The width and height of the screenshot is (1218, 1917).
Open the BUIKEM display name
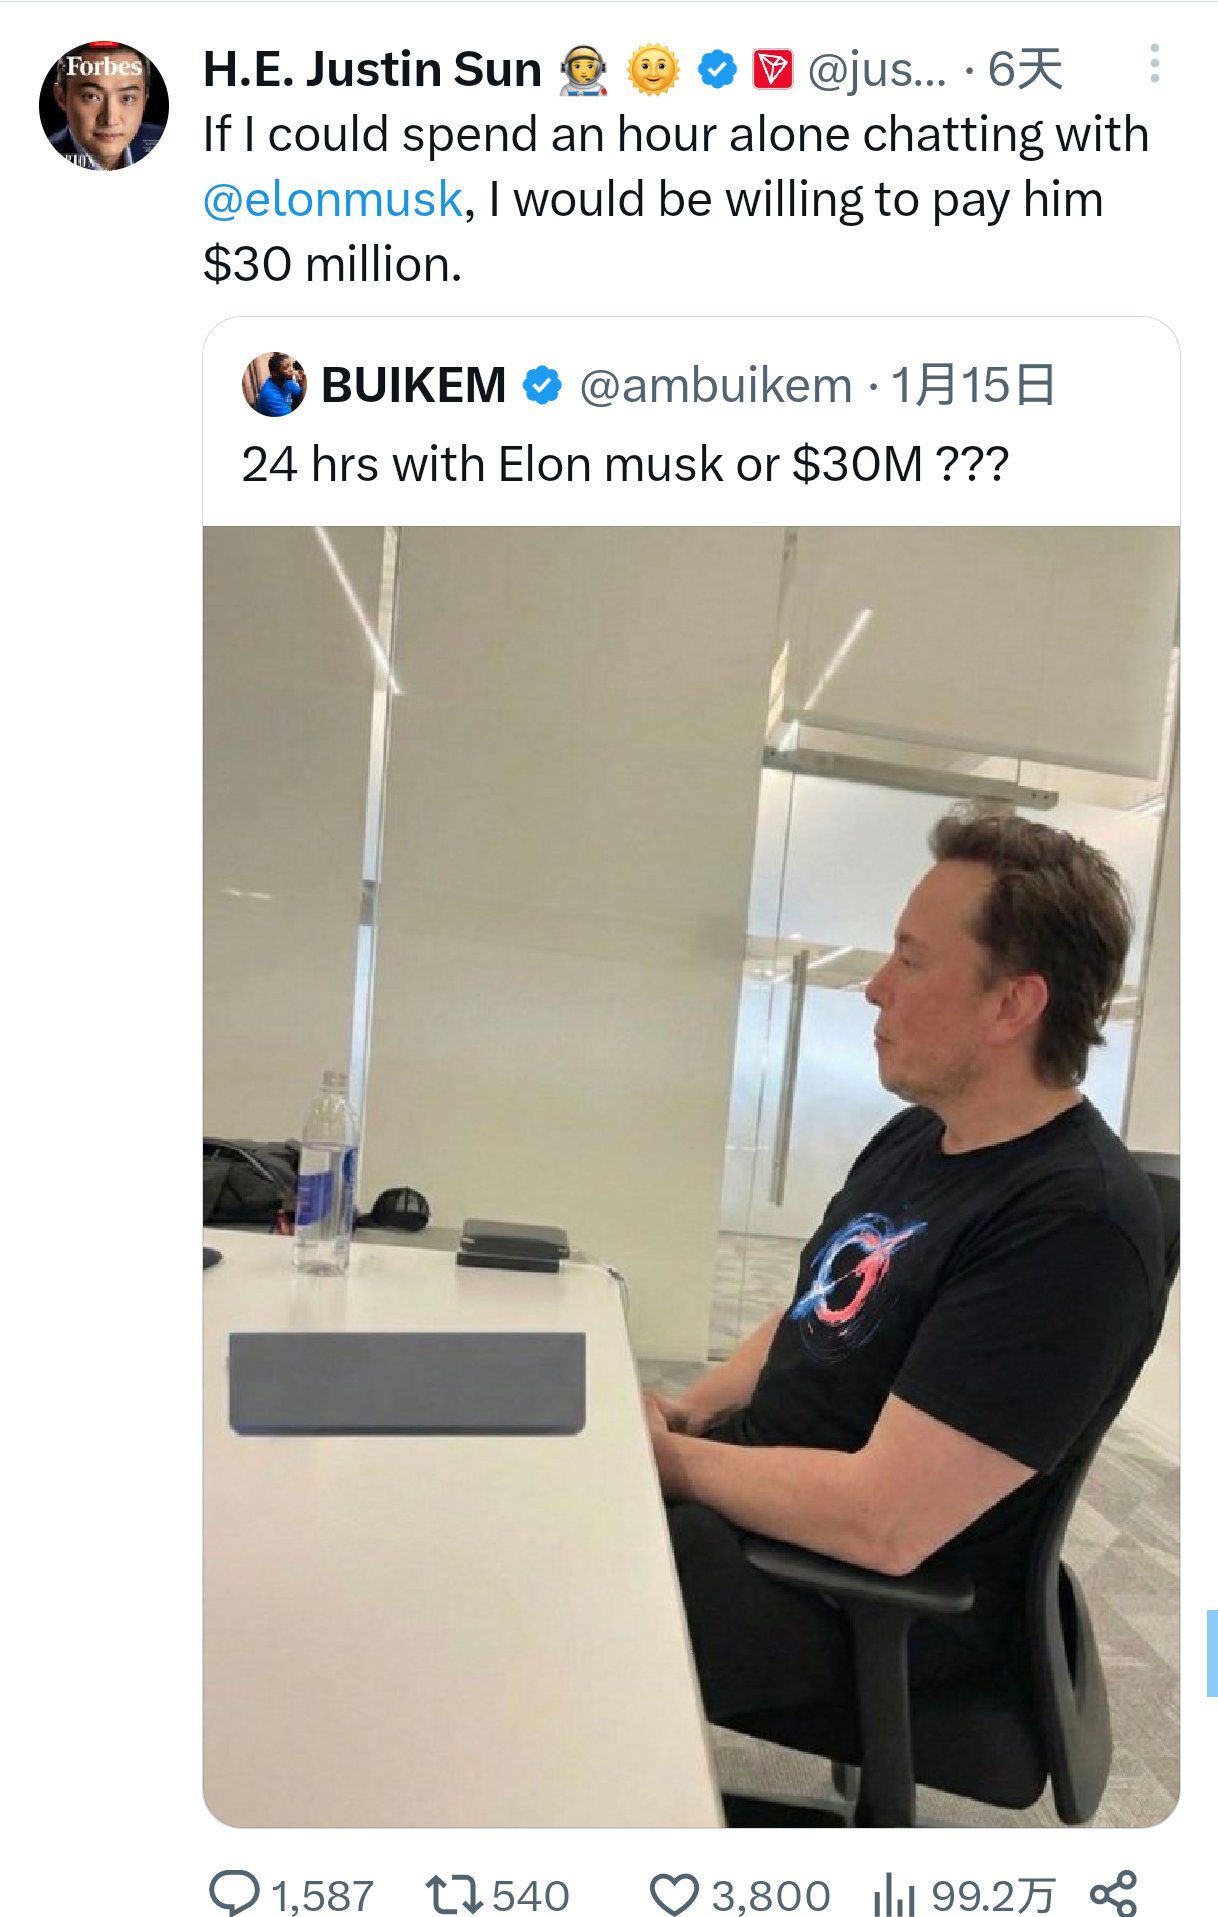(x=413, y=385)
